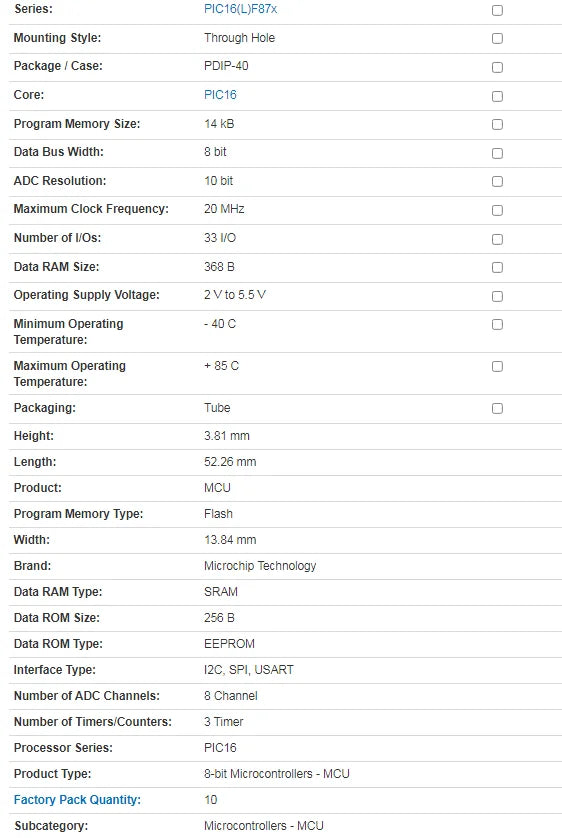Tick the Mounting Style checkbox
This screenshot has width=562, height=838.
(x=497, y=38)
